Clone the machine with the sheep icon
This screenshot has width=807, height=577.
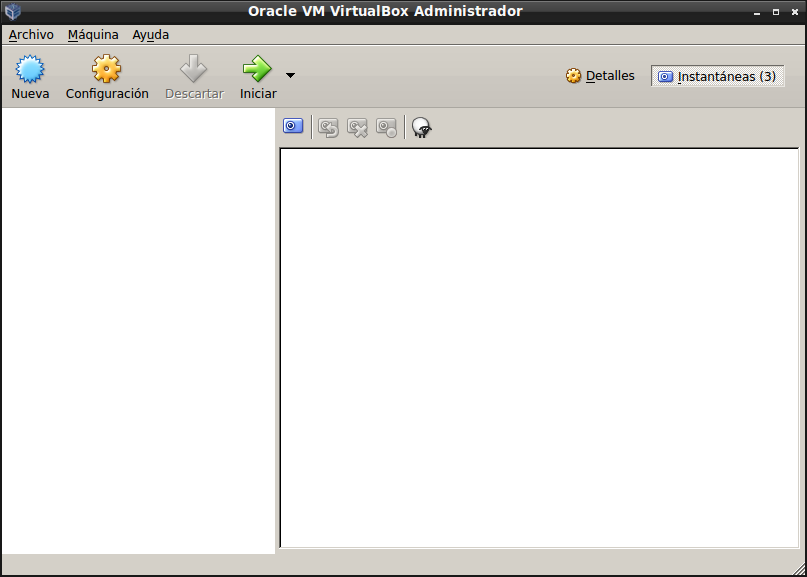click(x=422, y=127)
